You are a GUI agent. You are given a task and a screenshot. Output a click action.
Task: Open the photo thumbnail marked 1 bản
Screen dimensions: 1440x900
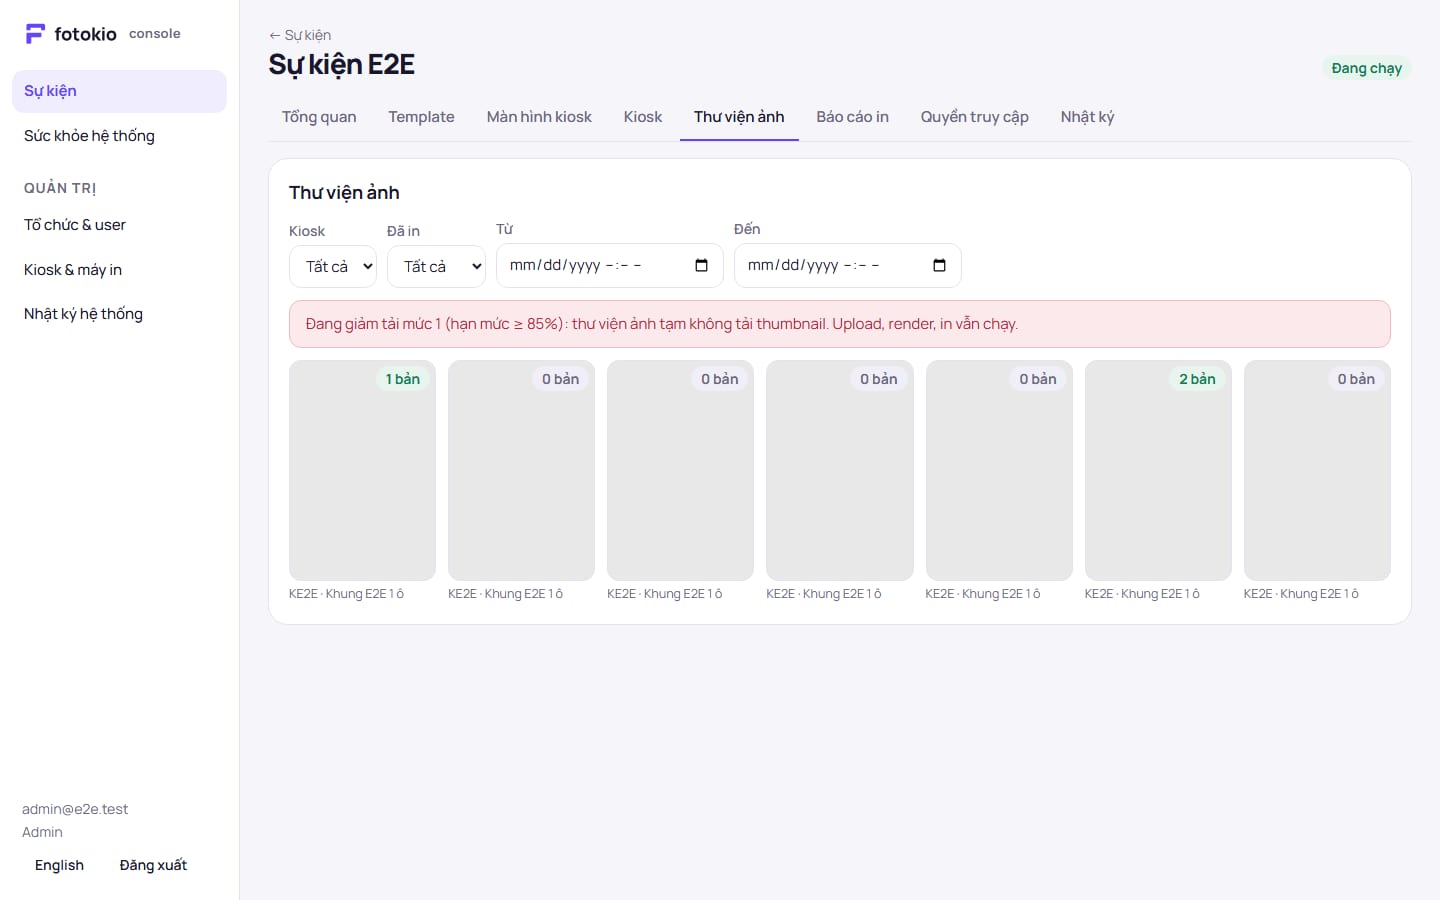362,470
